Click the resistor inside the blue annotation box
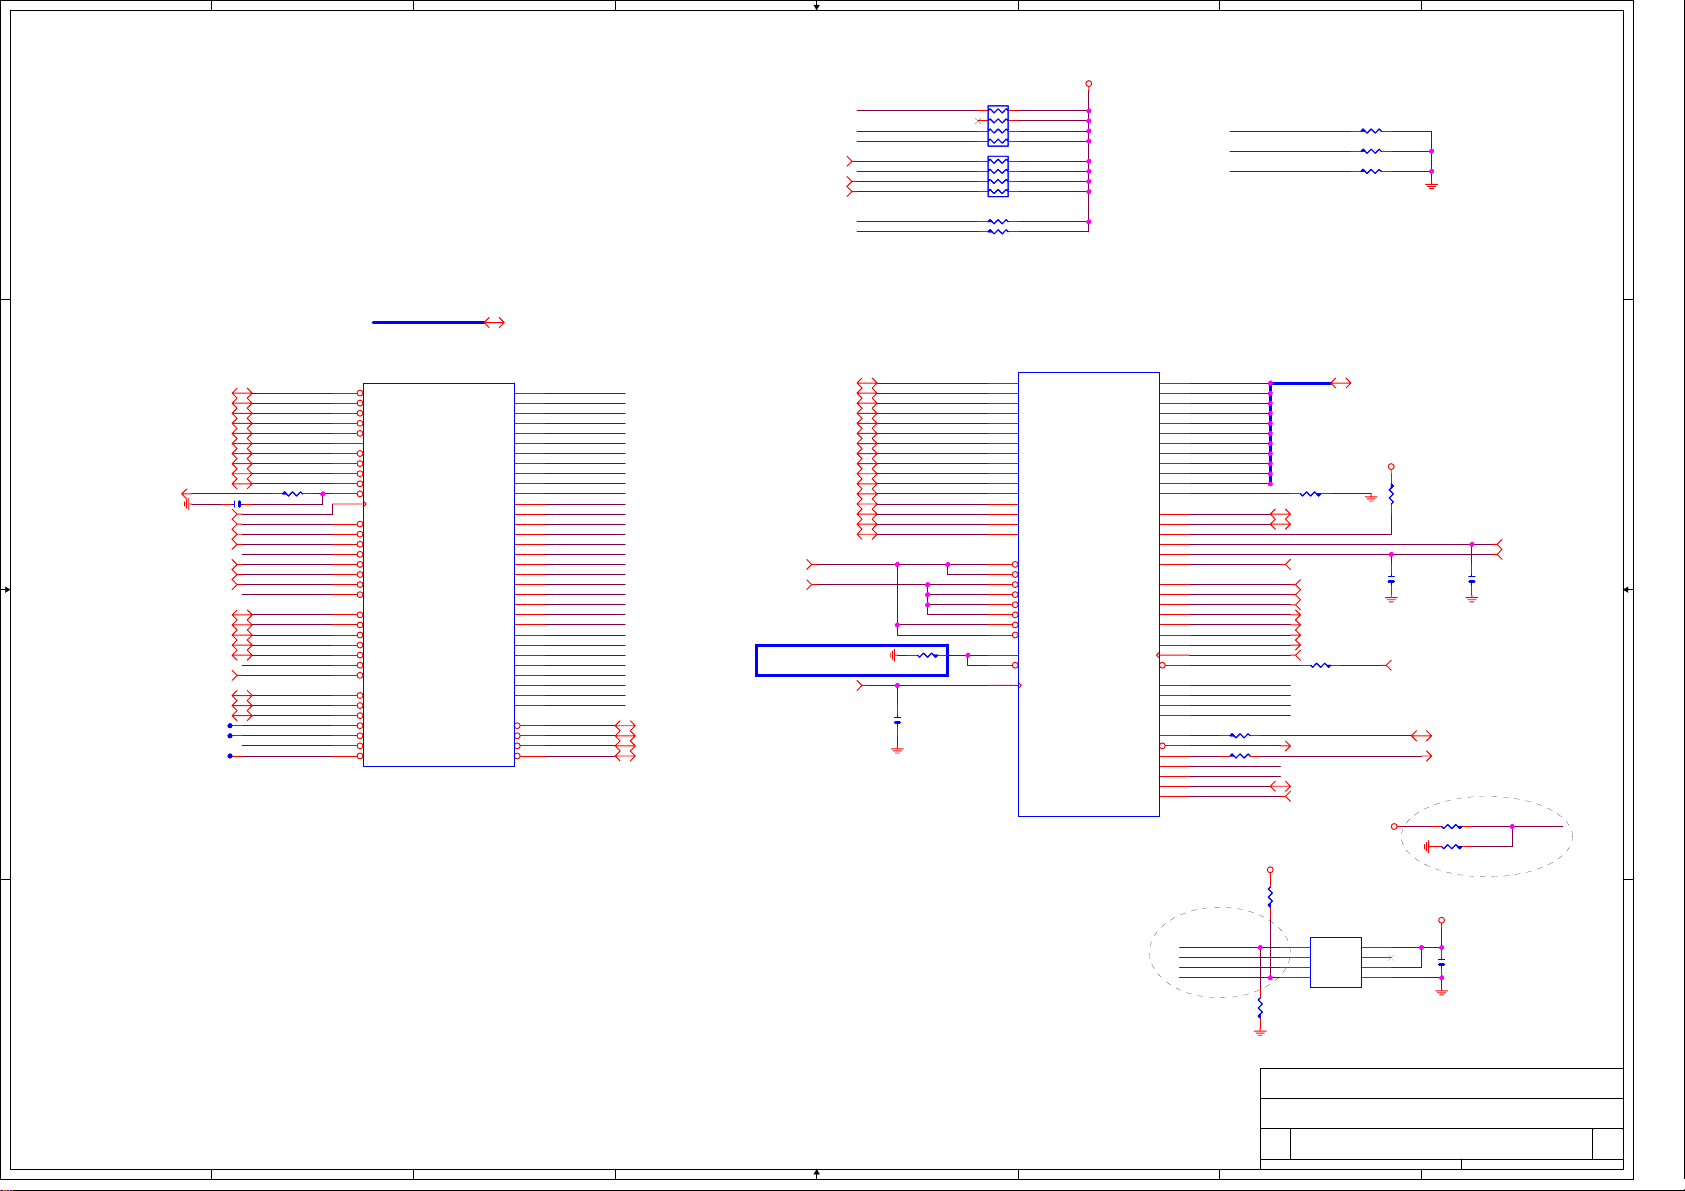 coord(927,655)
